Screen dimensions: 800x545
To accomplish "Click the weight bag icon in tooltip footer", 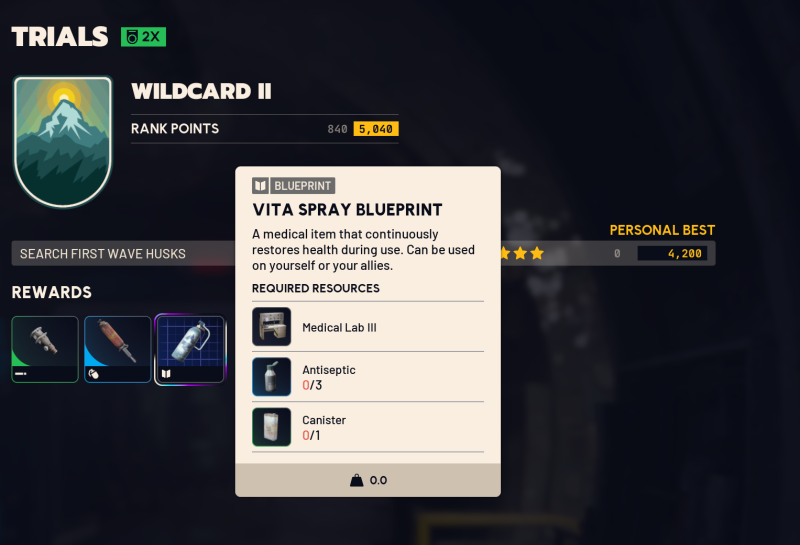I will [x=357, y=480].
